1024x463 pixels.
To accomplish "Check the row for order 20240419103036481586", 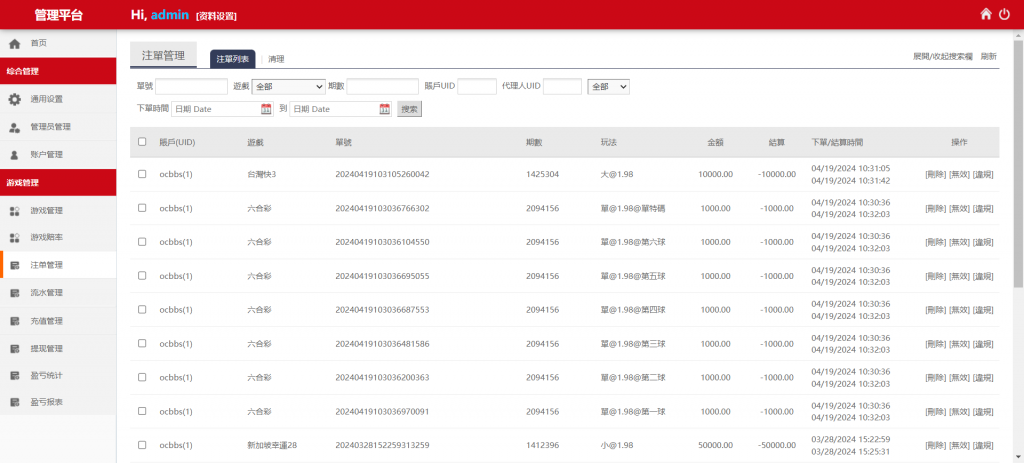I will (142, 343).
